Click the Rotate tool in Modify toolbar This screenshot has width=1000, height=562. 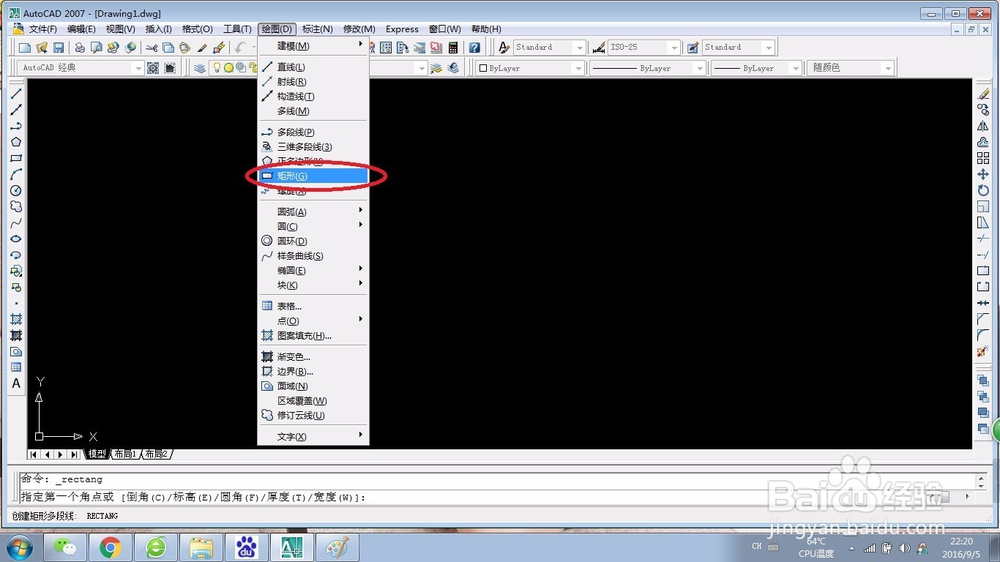pos(983,190)
